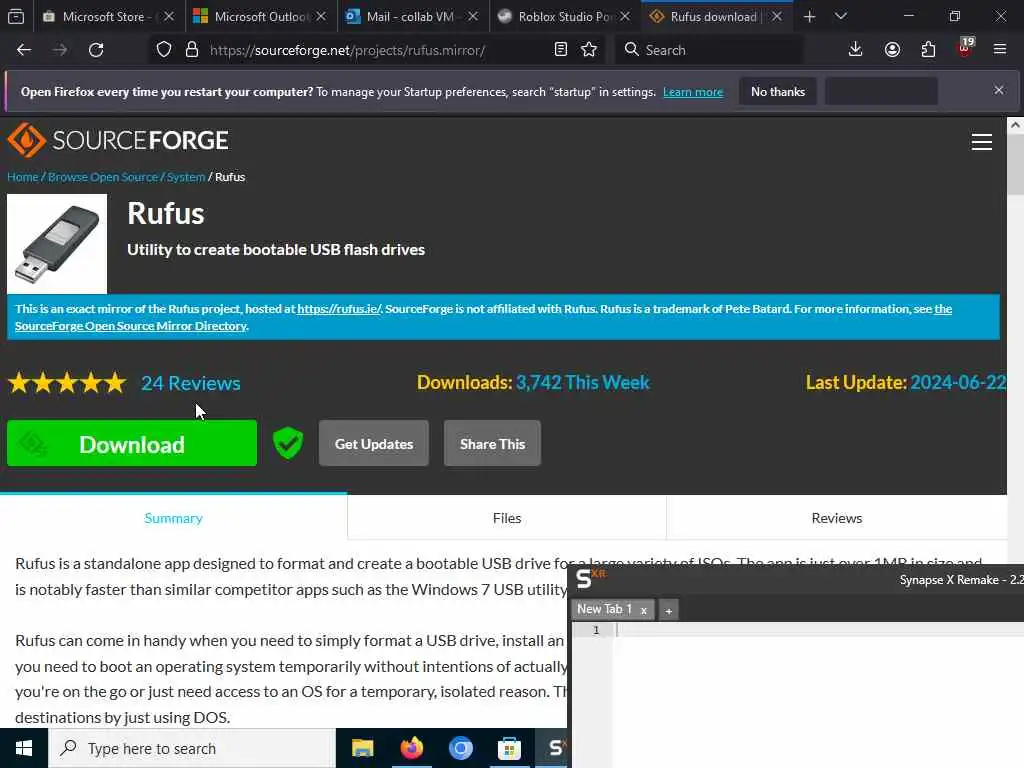Click the green shield checkmark icon
The image size is (1024, 768).
(x=288, y=443)
